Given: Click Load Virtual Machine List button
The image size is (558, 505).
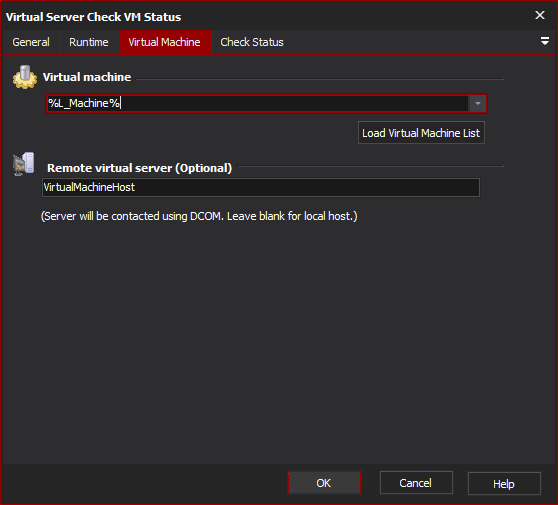Looking at the screenshot, I should click(x=421, y=133).
